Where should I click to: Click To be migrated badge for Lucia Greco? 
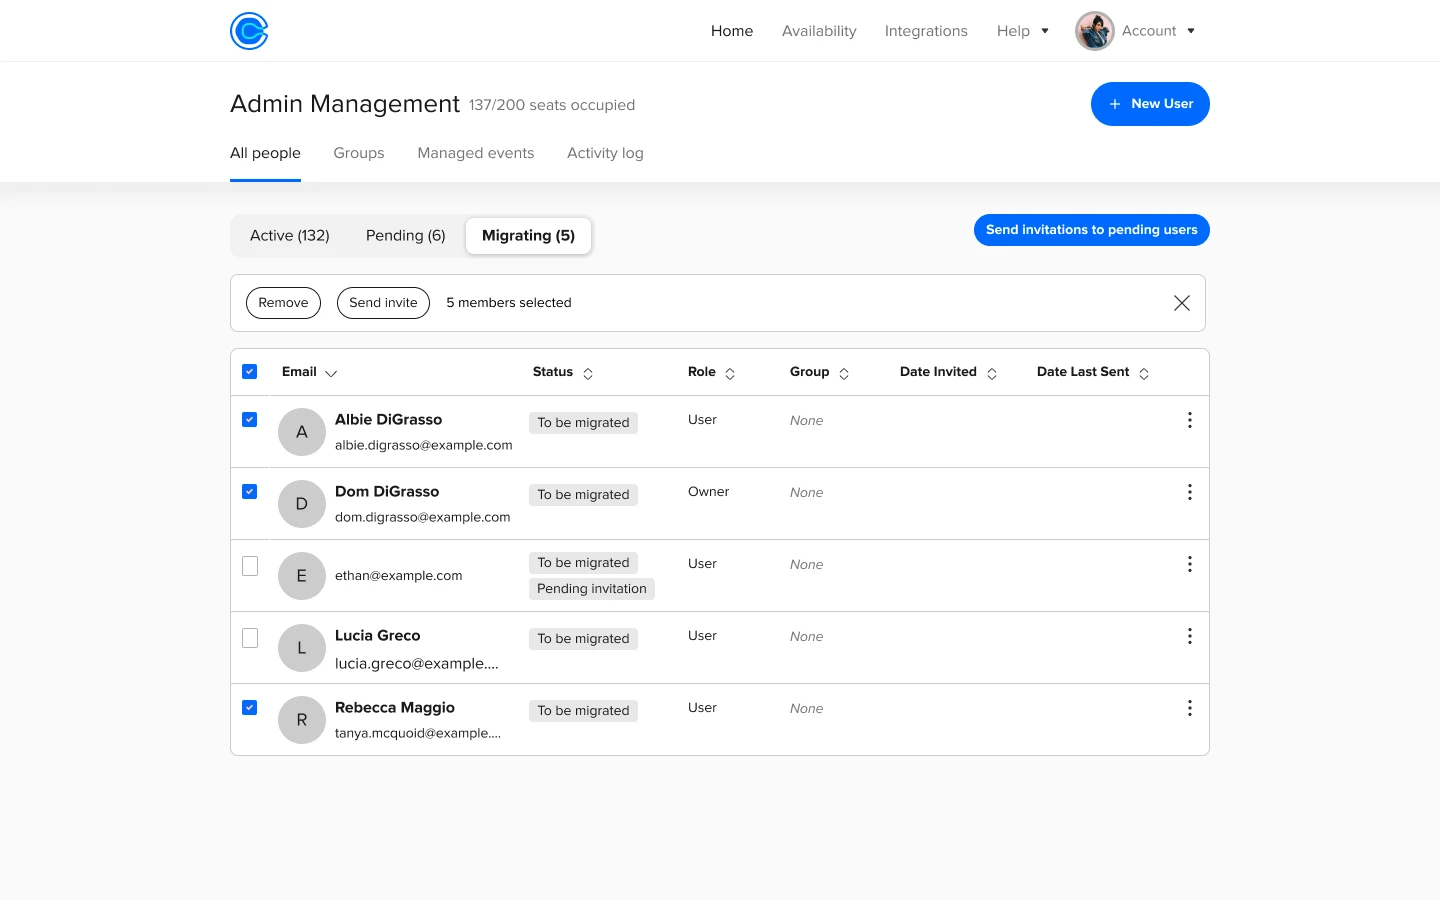pyautogui.click(x=583, y=639)
